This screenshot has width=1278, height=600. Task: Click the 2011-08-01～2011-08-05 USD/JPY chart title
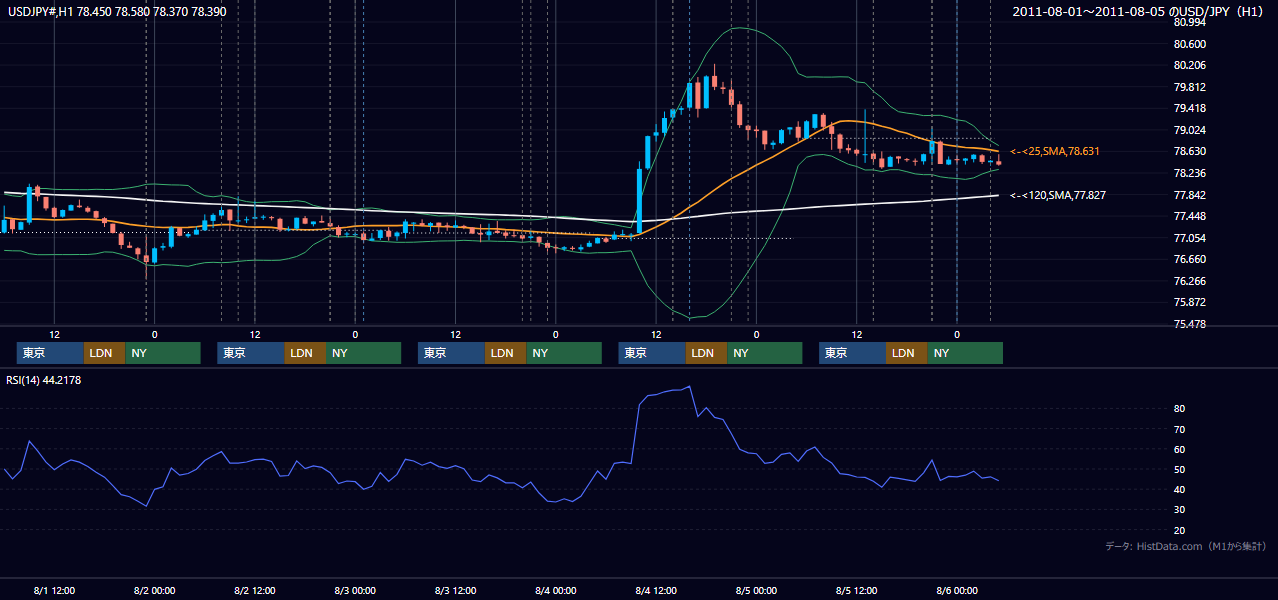[1138, 12]
